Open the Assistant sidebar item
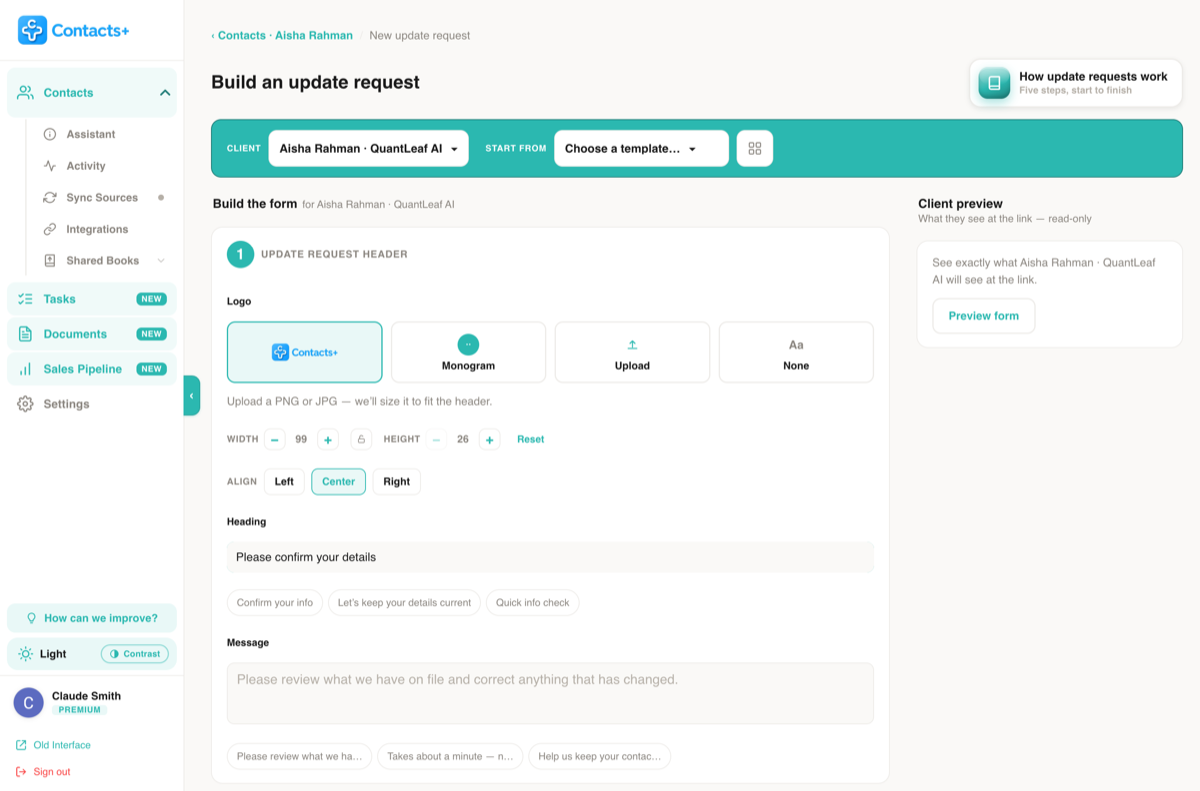Image resolution: width=1200 pixels, height=791 pixels. tap(91, 134)
